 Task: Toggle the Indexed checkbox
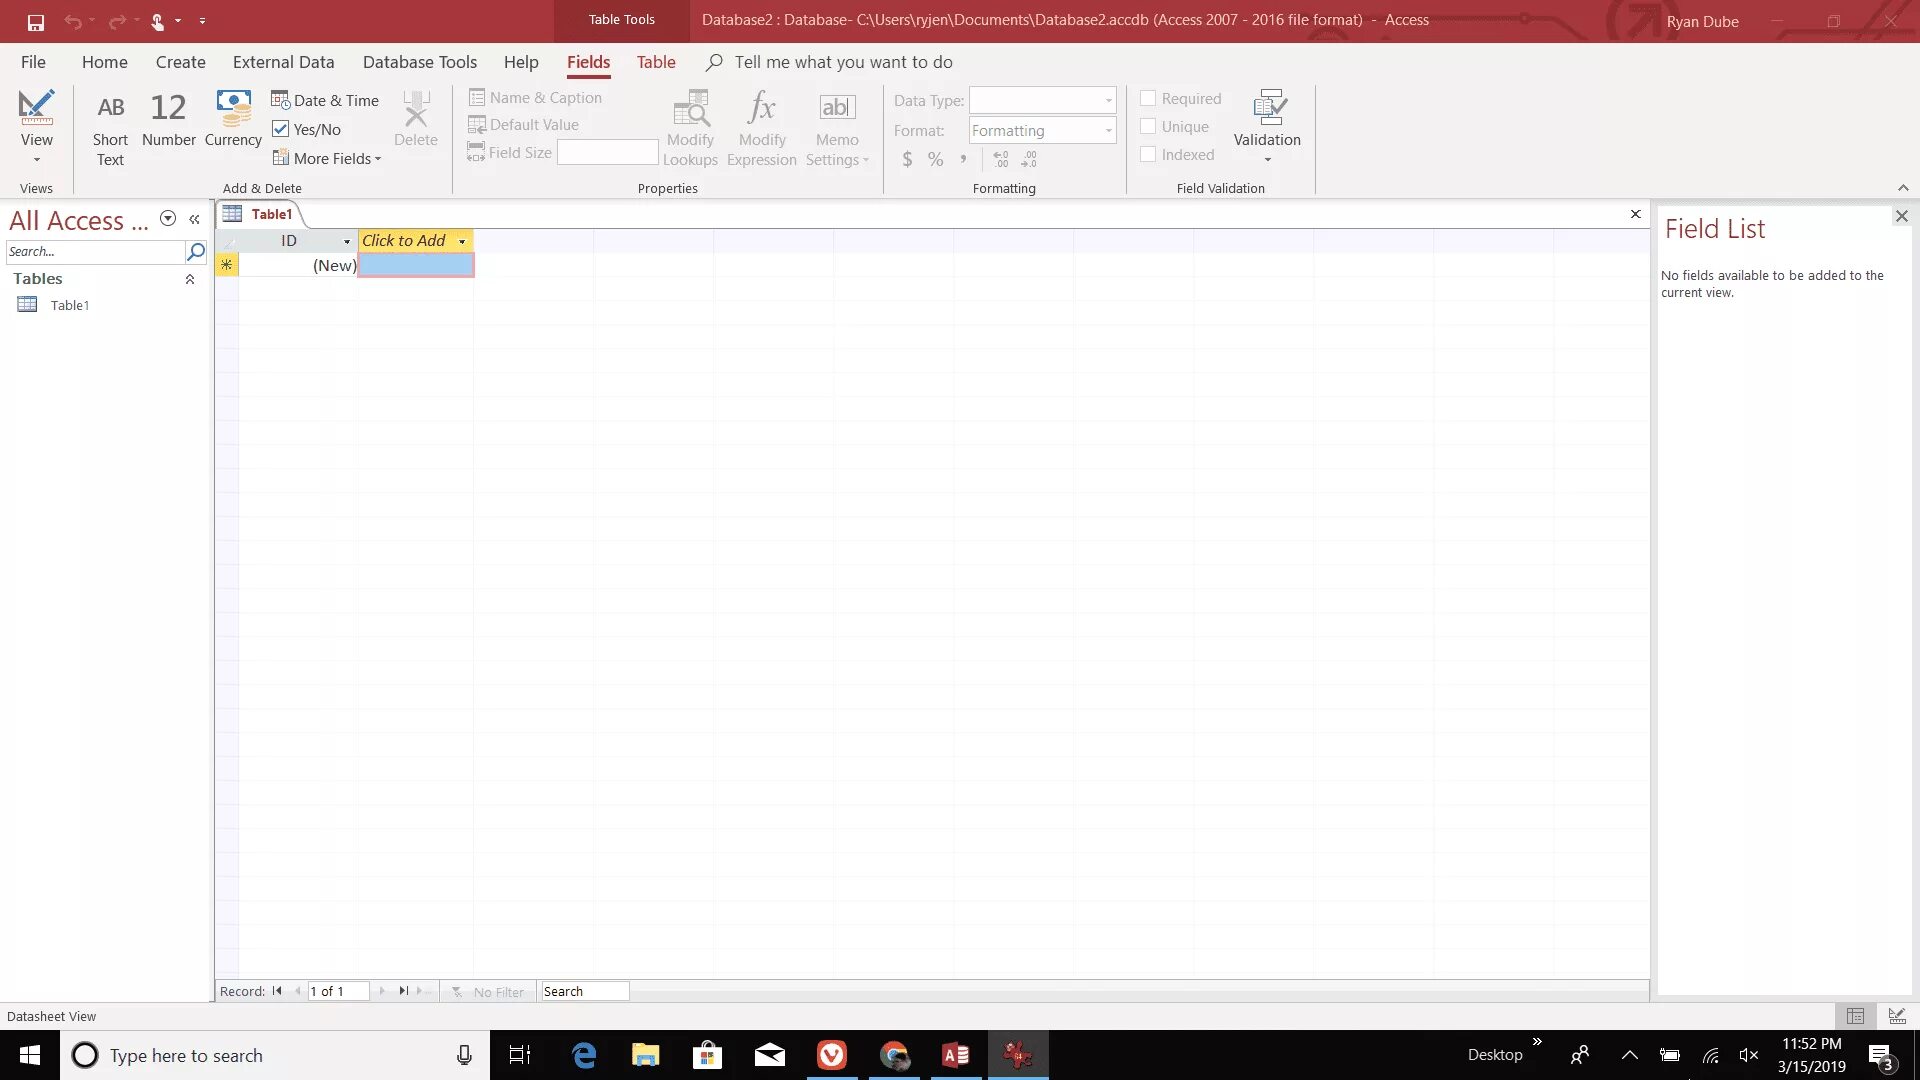[x=1147, y=154]
